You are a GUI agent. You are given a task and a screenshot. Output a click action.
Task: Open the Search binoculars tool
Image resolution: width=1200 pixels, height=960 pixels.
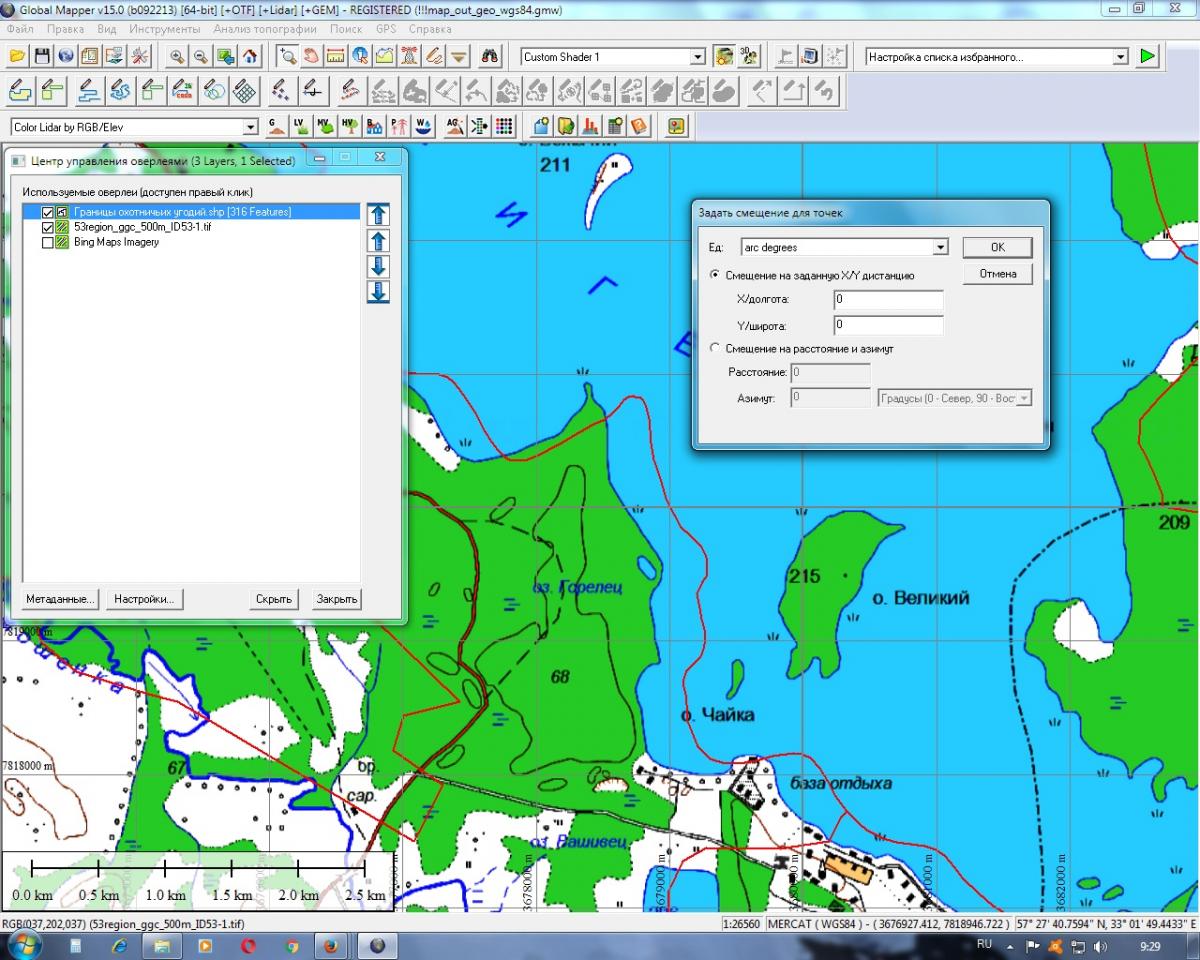coord(490,57)
